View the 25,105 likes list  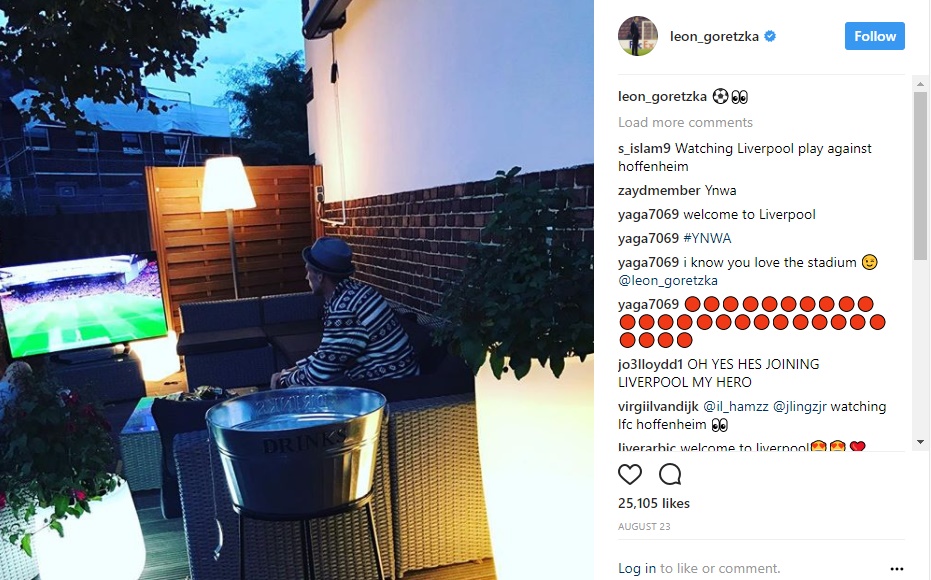[x=654, y=503]
